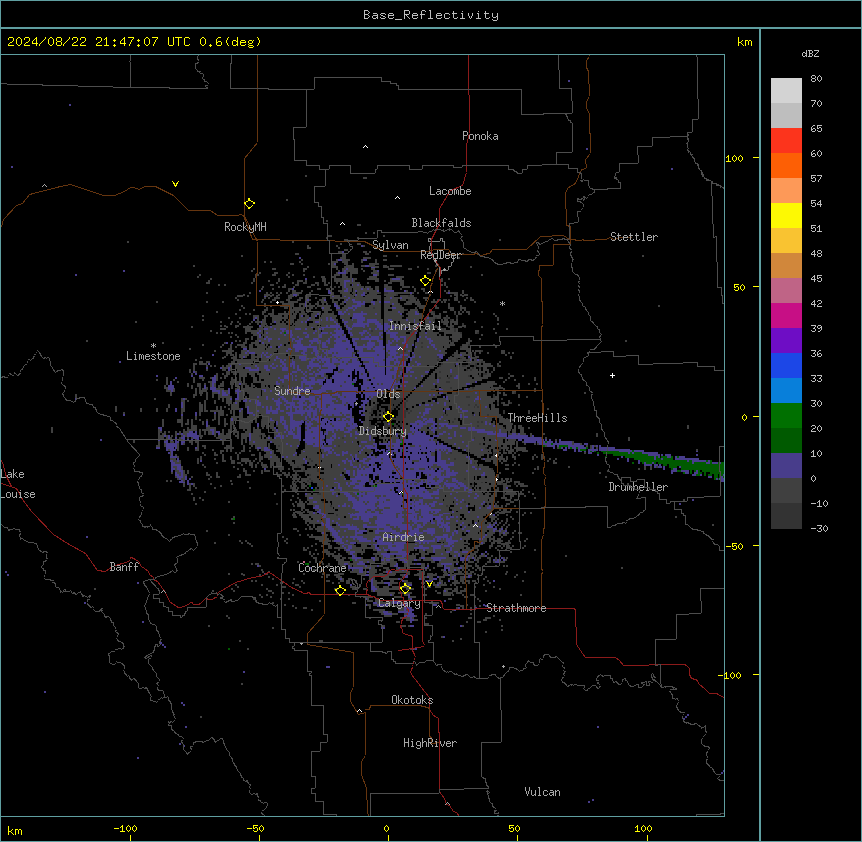Select the light blue 30-33 dBZ swatch
The width and height of the screenshot is (862, 842).
point(786,391)
